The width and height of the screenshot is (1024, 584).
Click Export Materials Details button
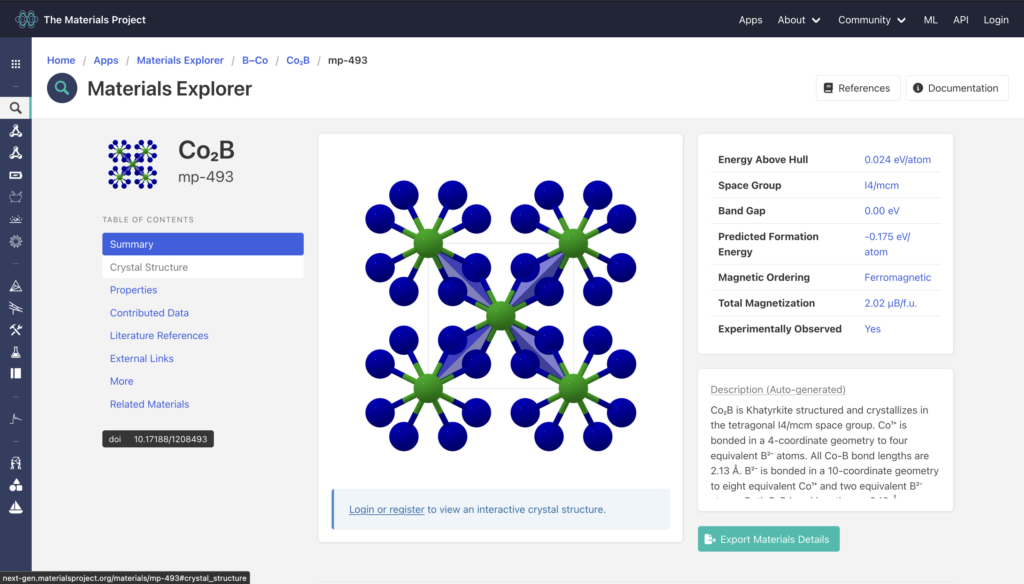(x=768, y=539)
